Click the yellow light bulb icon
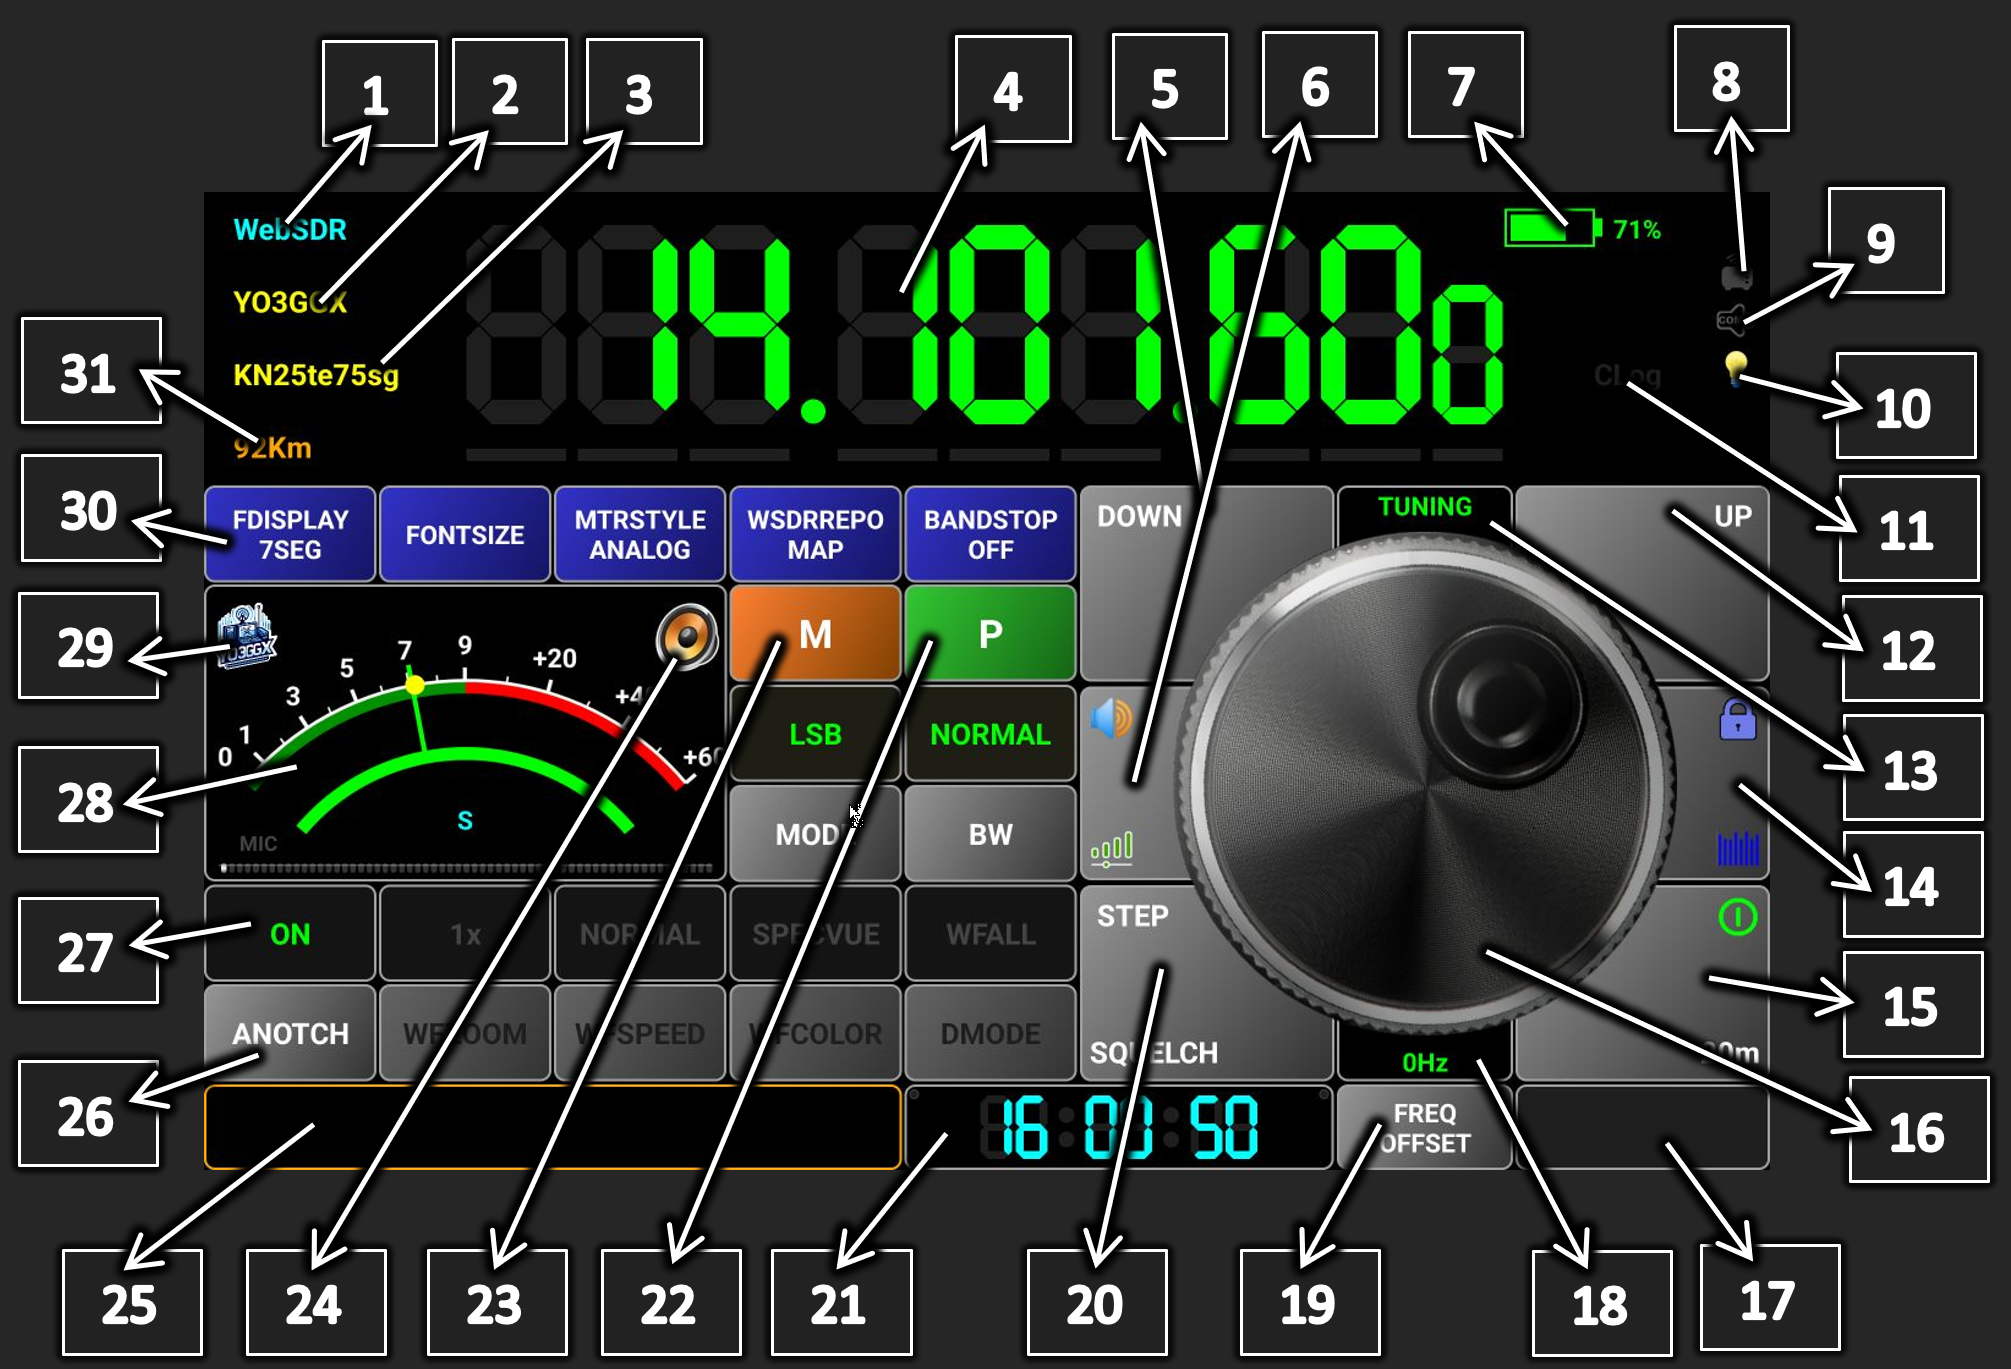Image resolution: width=2011 pixels, height=1369 pixels. 1735,366
